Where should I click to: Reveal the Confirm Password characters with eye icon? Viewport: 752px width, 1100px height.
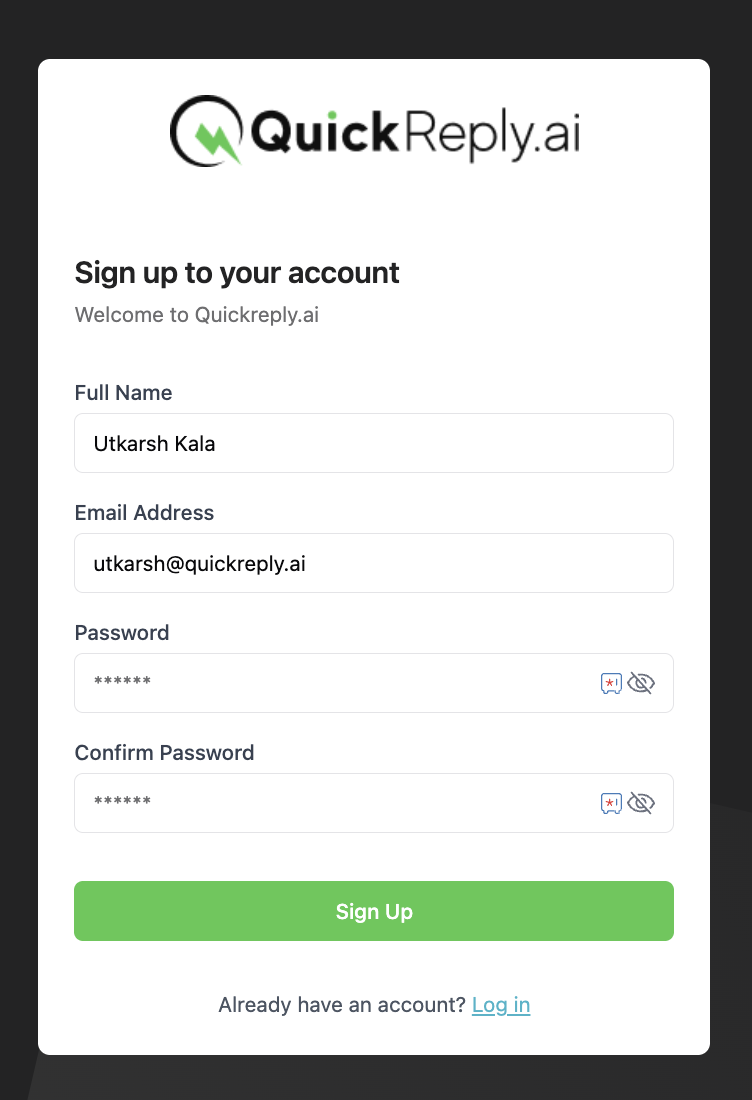pyautogui.click(x=641, y=803)
